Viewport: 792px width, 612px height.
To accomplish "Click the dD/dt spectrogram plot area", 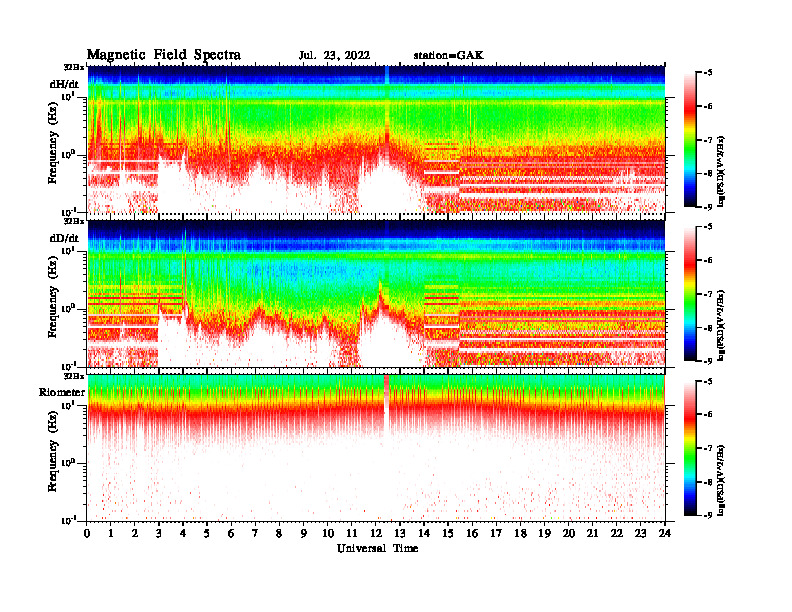I will (x=376, y=294).
